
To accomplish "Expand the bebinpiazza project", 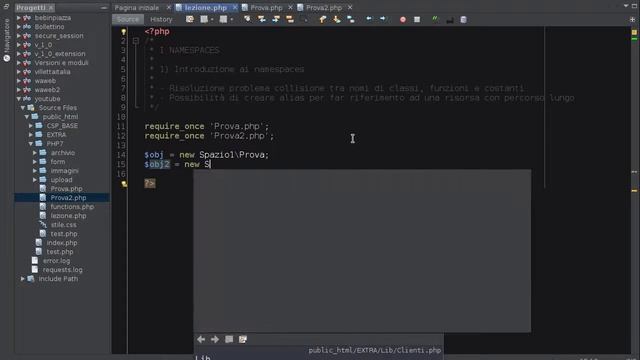I will (18, 18).
